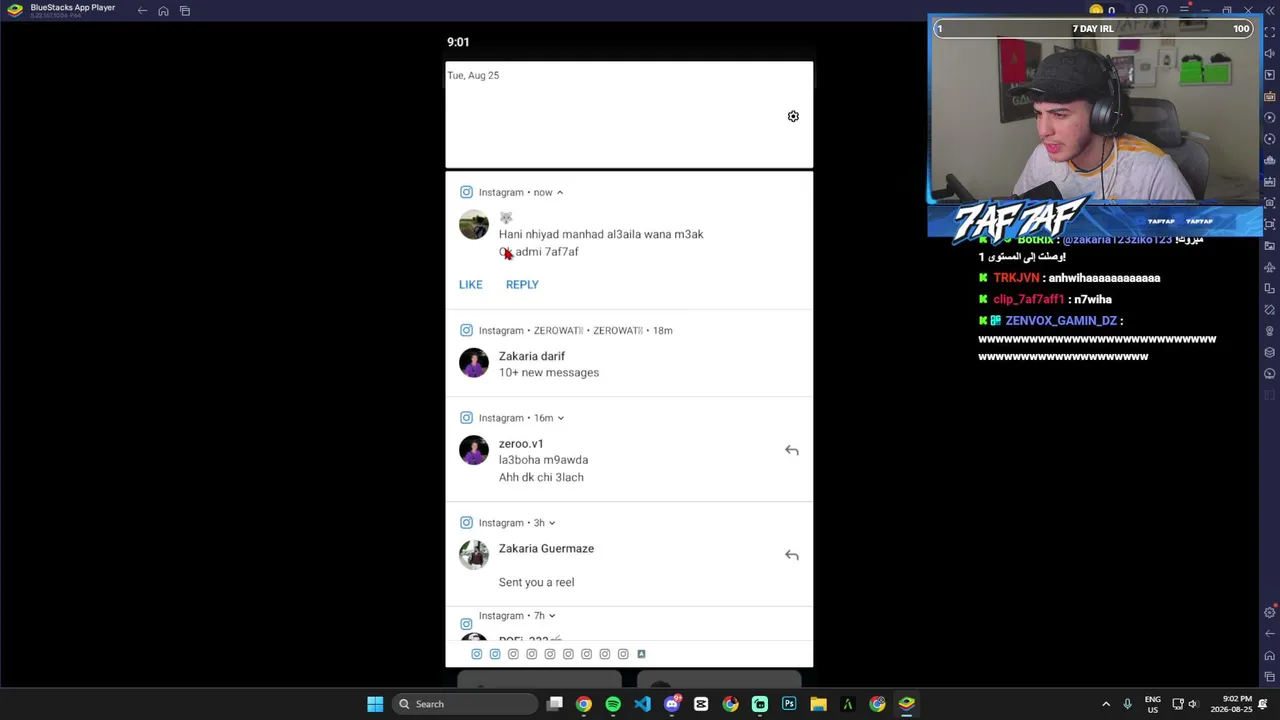Tap avatar of the newest Instagram message
Viewport: 1280px width, 720px height.
(474, 225)
